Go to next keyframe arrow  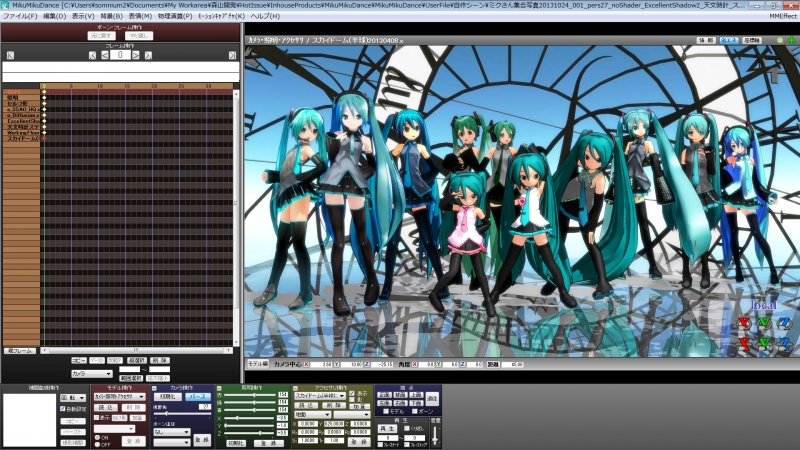pyautogui.click(x=148, y=55)
